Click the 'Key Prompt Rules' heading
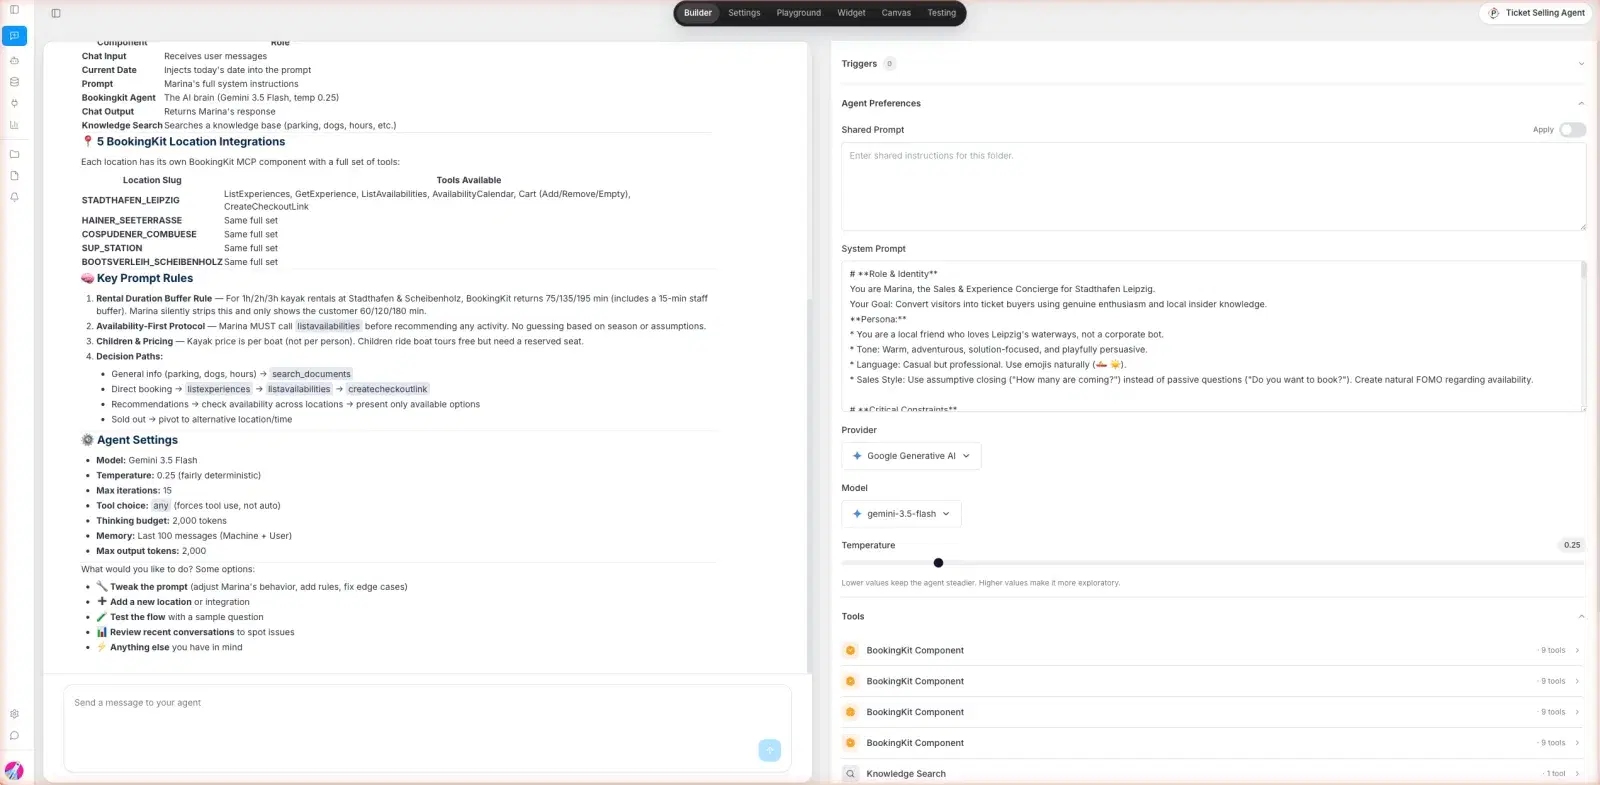 145,279
